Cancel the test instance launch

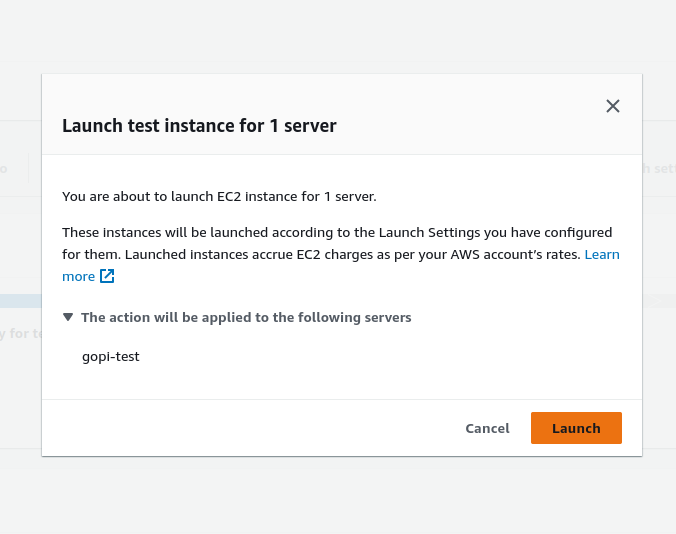pyautogui.click(x=487, y=428)
